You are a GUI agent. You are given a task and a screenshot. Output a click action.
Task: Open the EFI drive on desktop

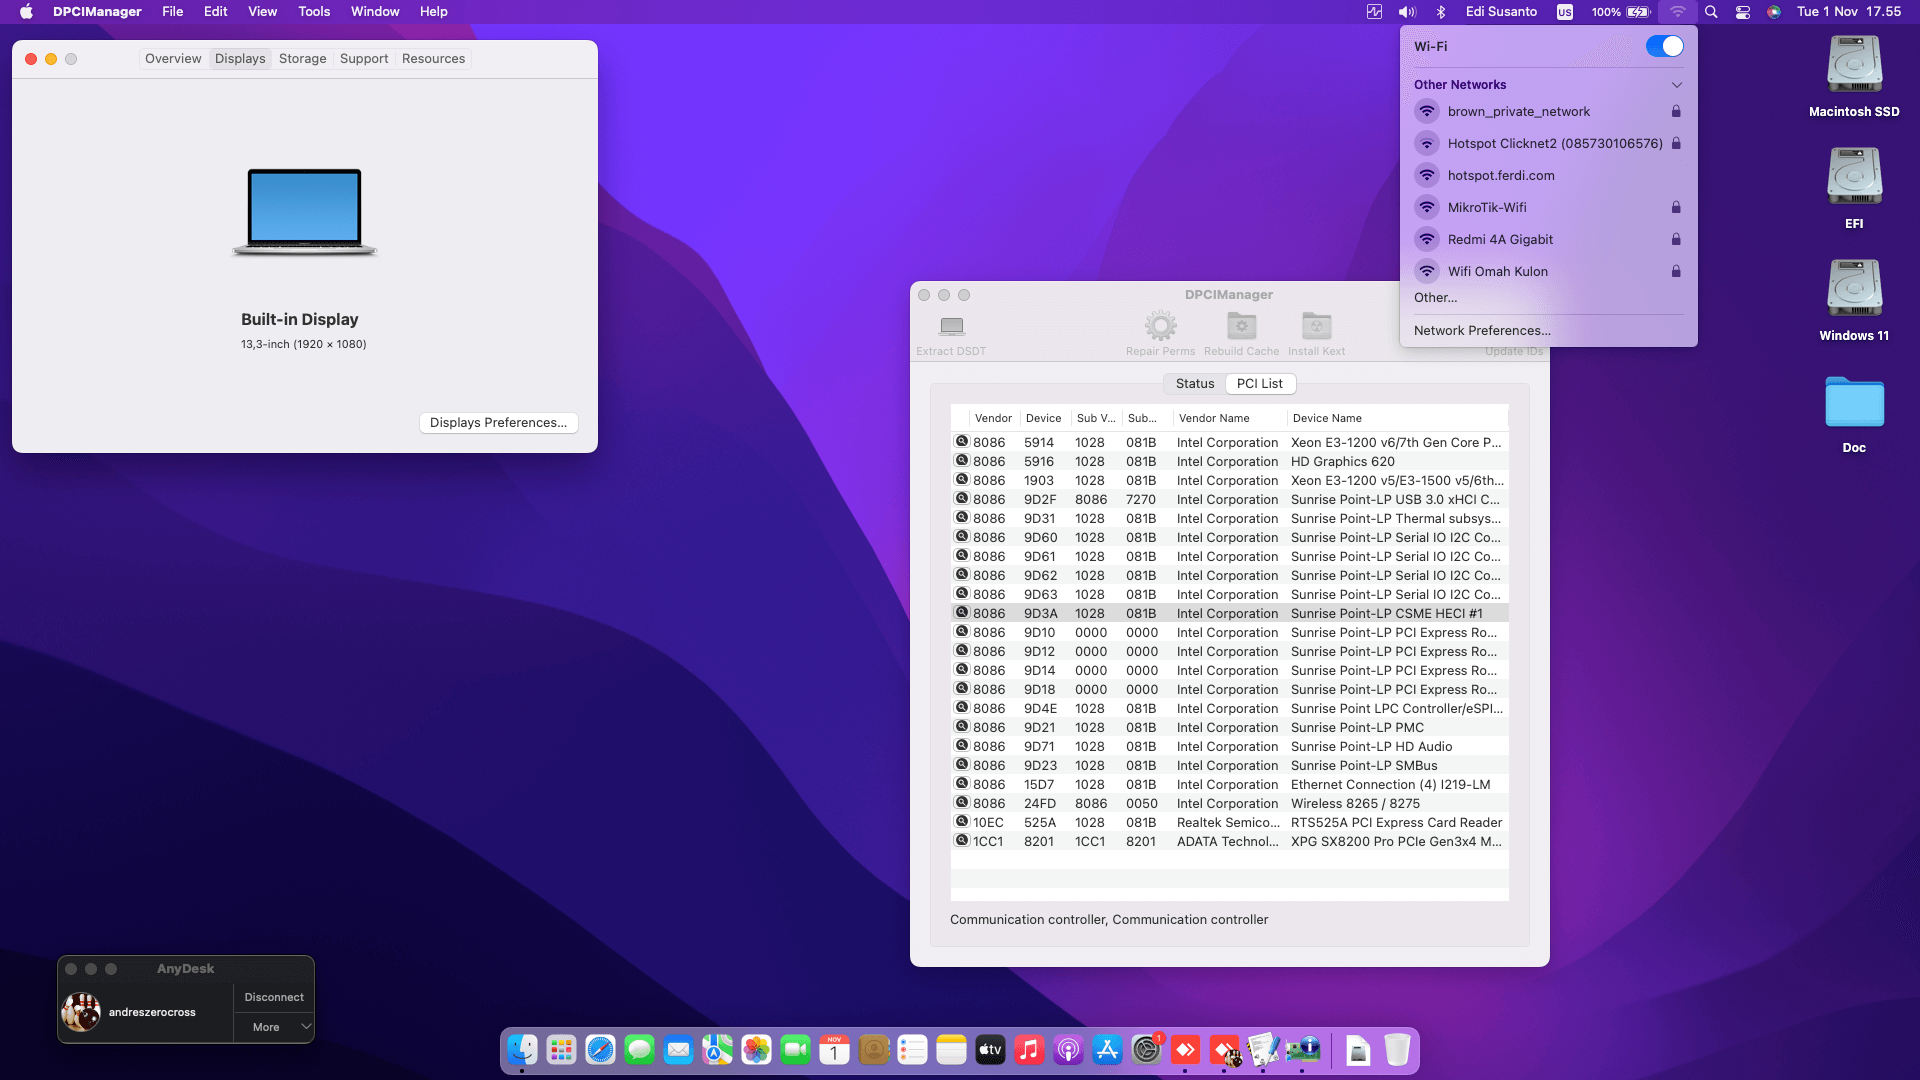coord(1854,178)
